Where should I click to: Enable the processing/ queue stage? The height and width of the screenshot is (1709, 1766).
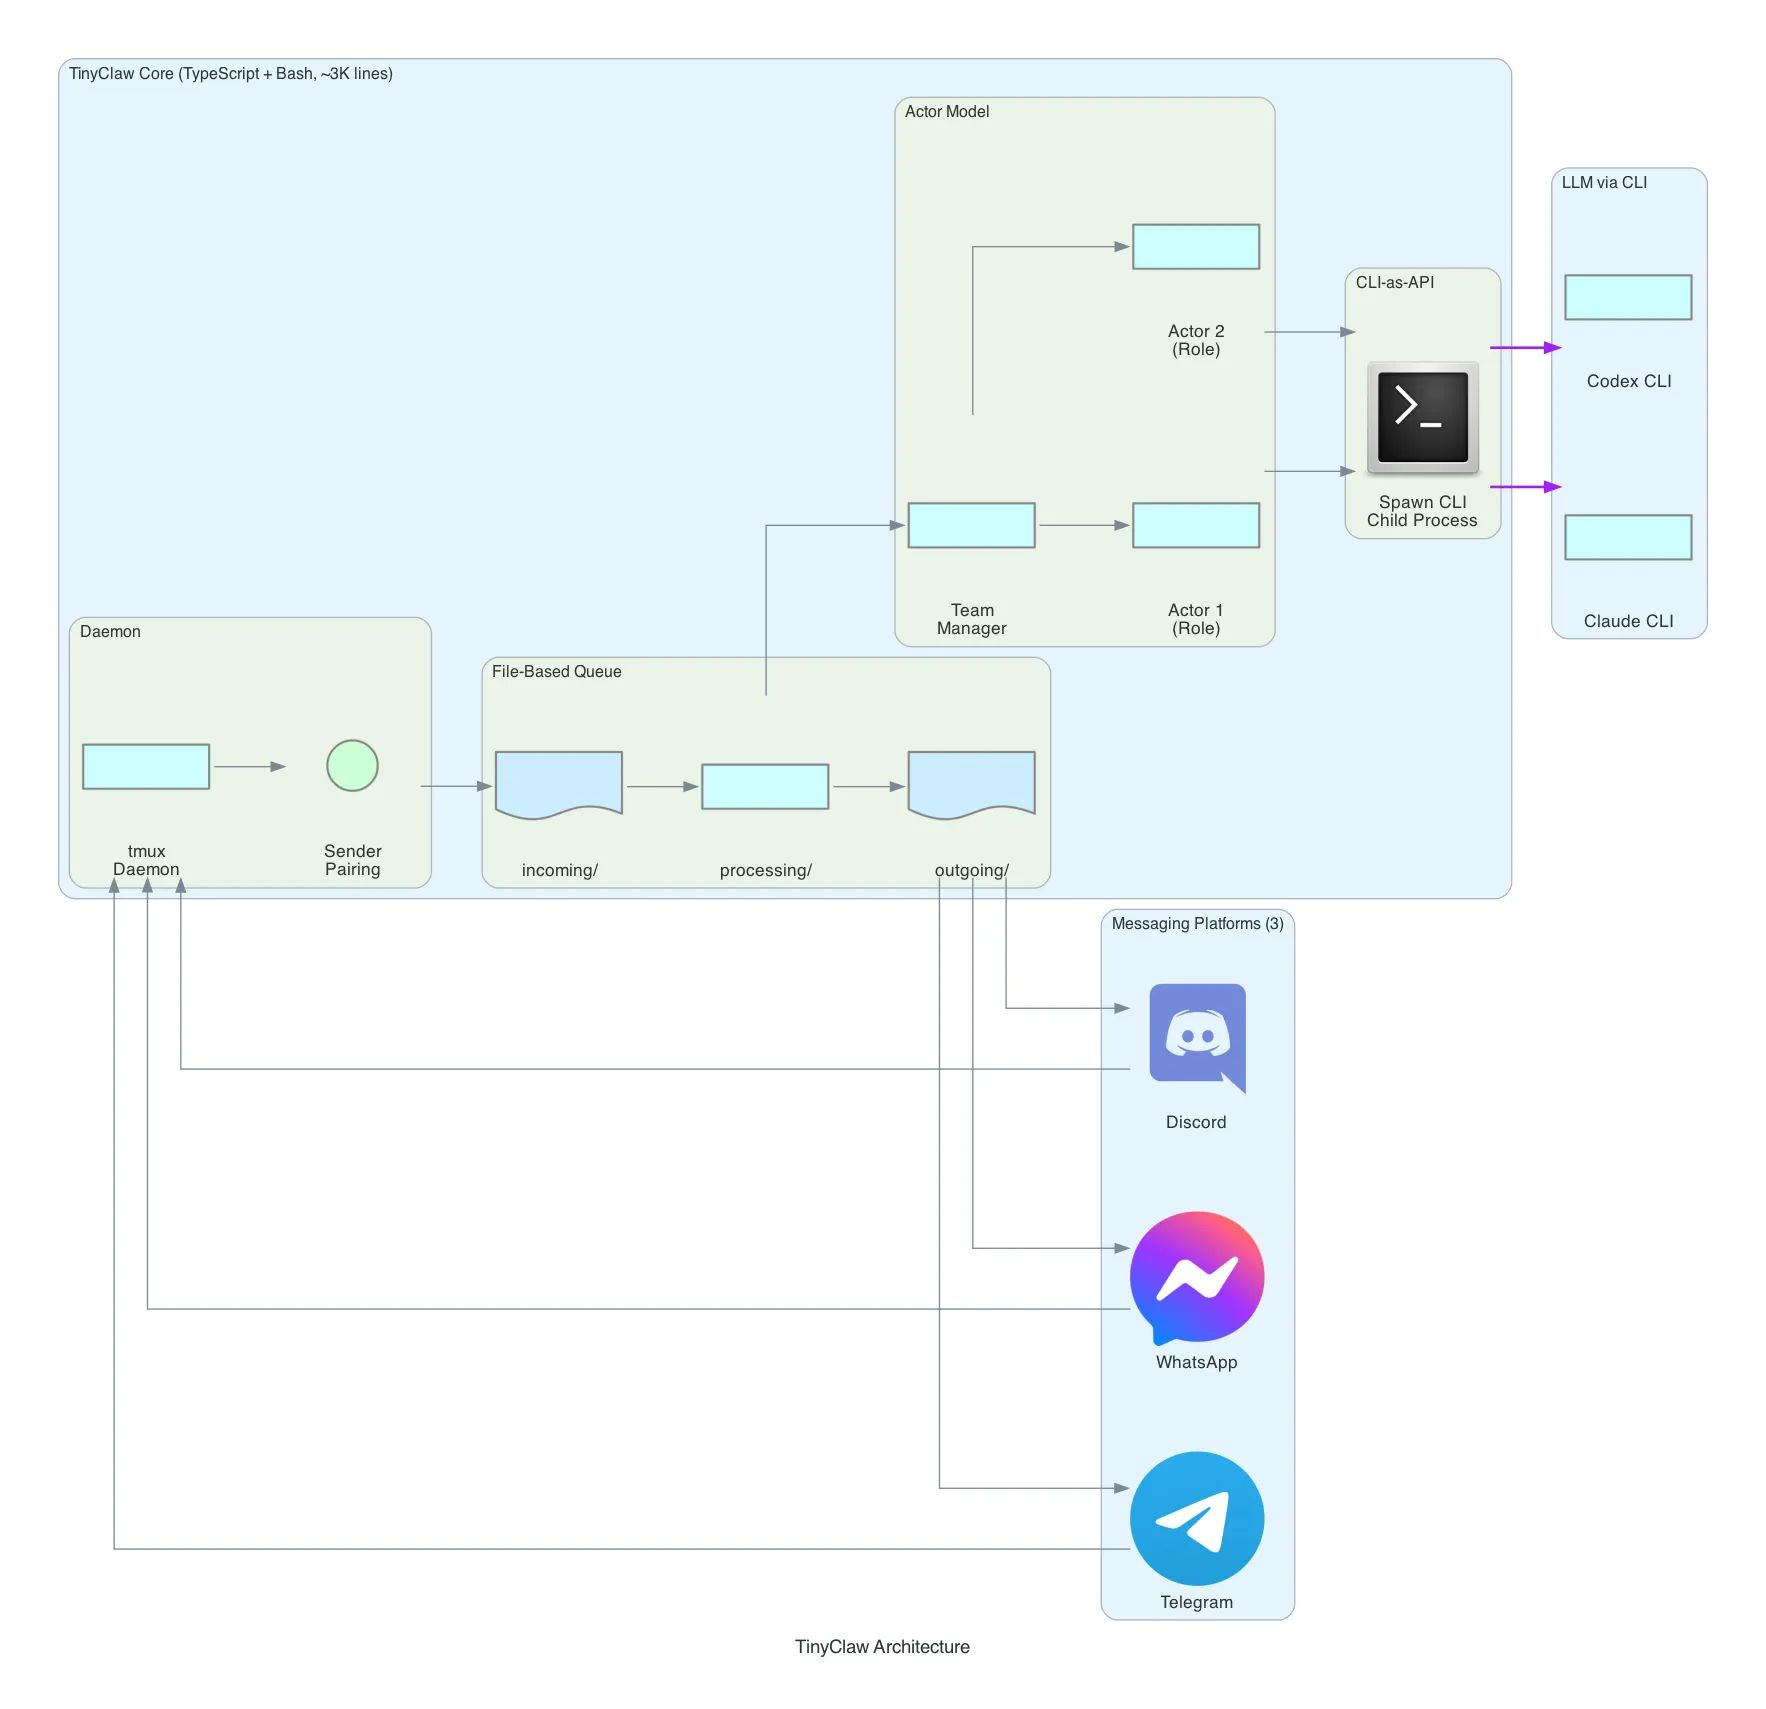(765, 786)
